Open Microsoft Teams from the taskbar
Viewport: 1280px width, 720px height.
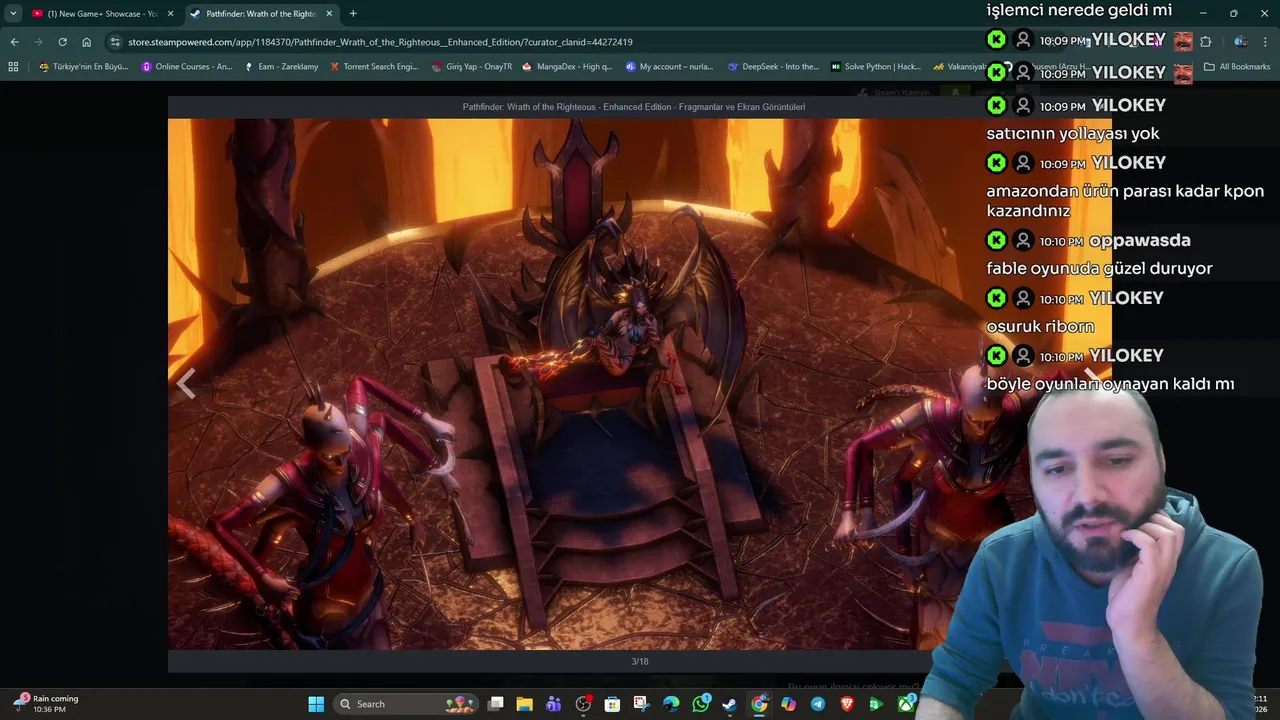[x=553, y=704]
